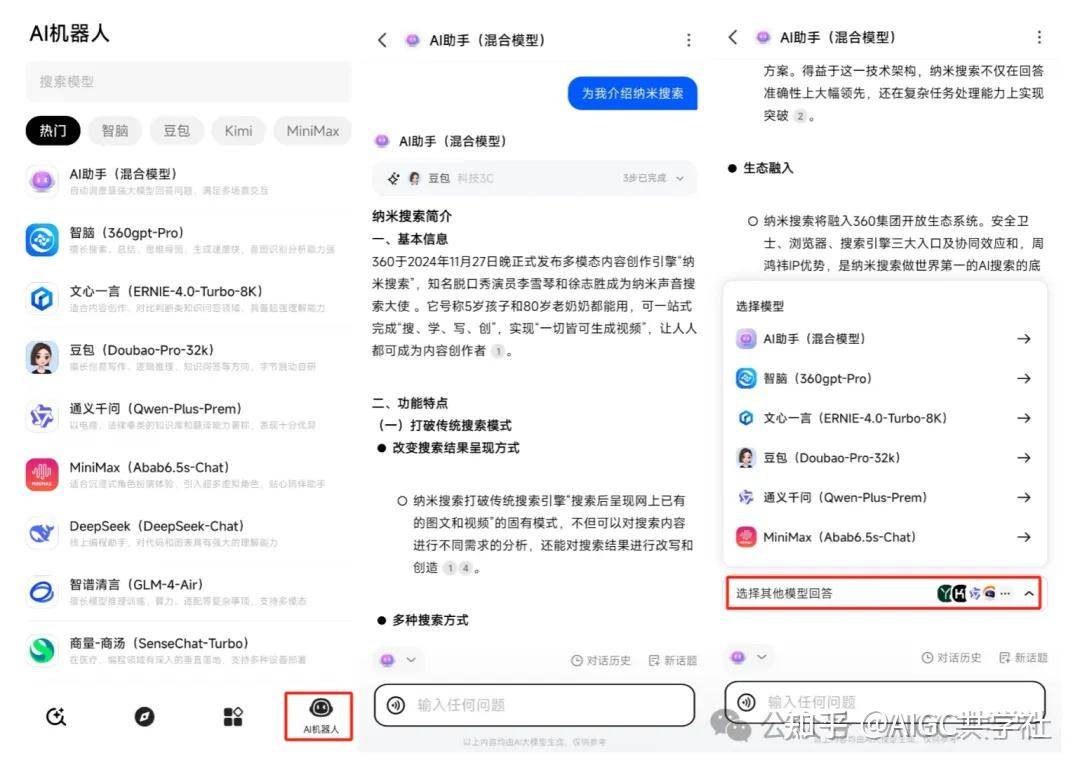Expand the 豆包 3步已完成 steps row
The width and height of the screenshot is (1080, 770).
(x=534, y=178)
